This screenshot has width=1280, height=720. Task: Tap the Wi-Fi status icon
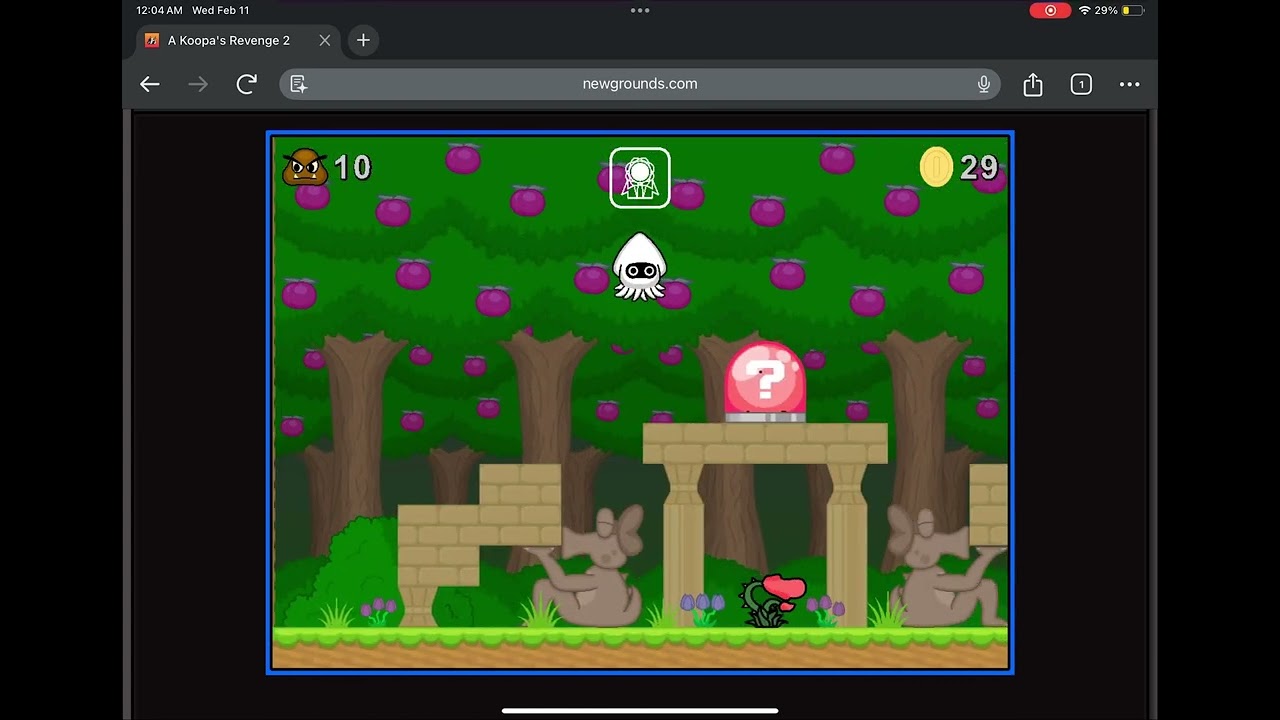click(x=1084, y=10)
